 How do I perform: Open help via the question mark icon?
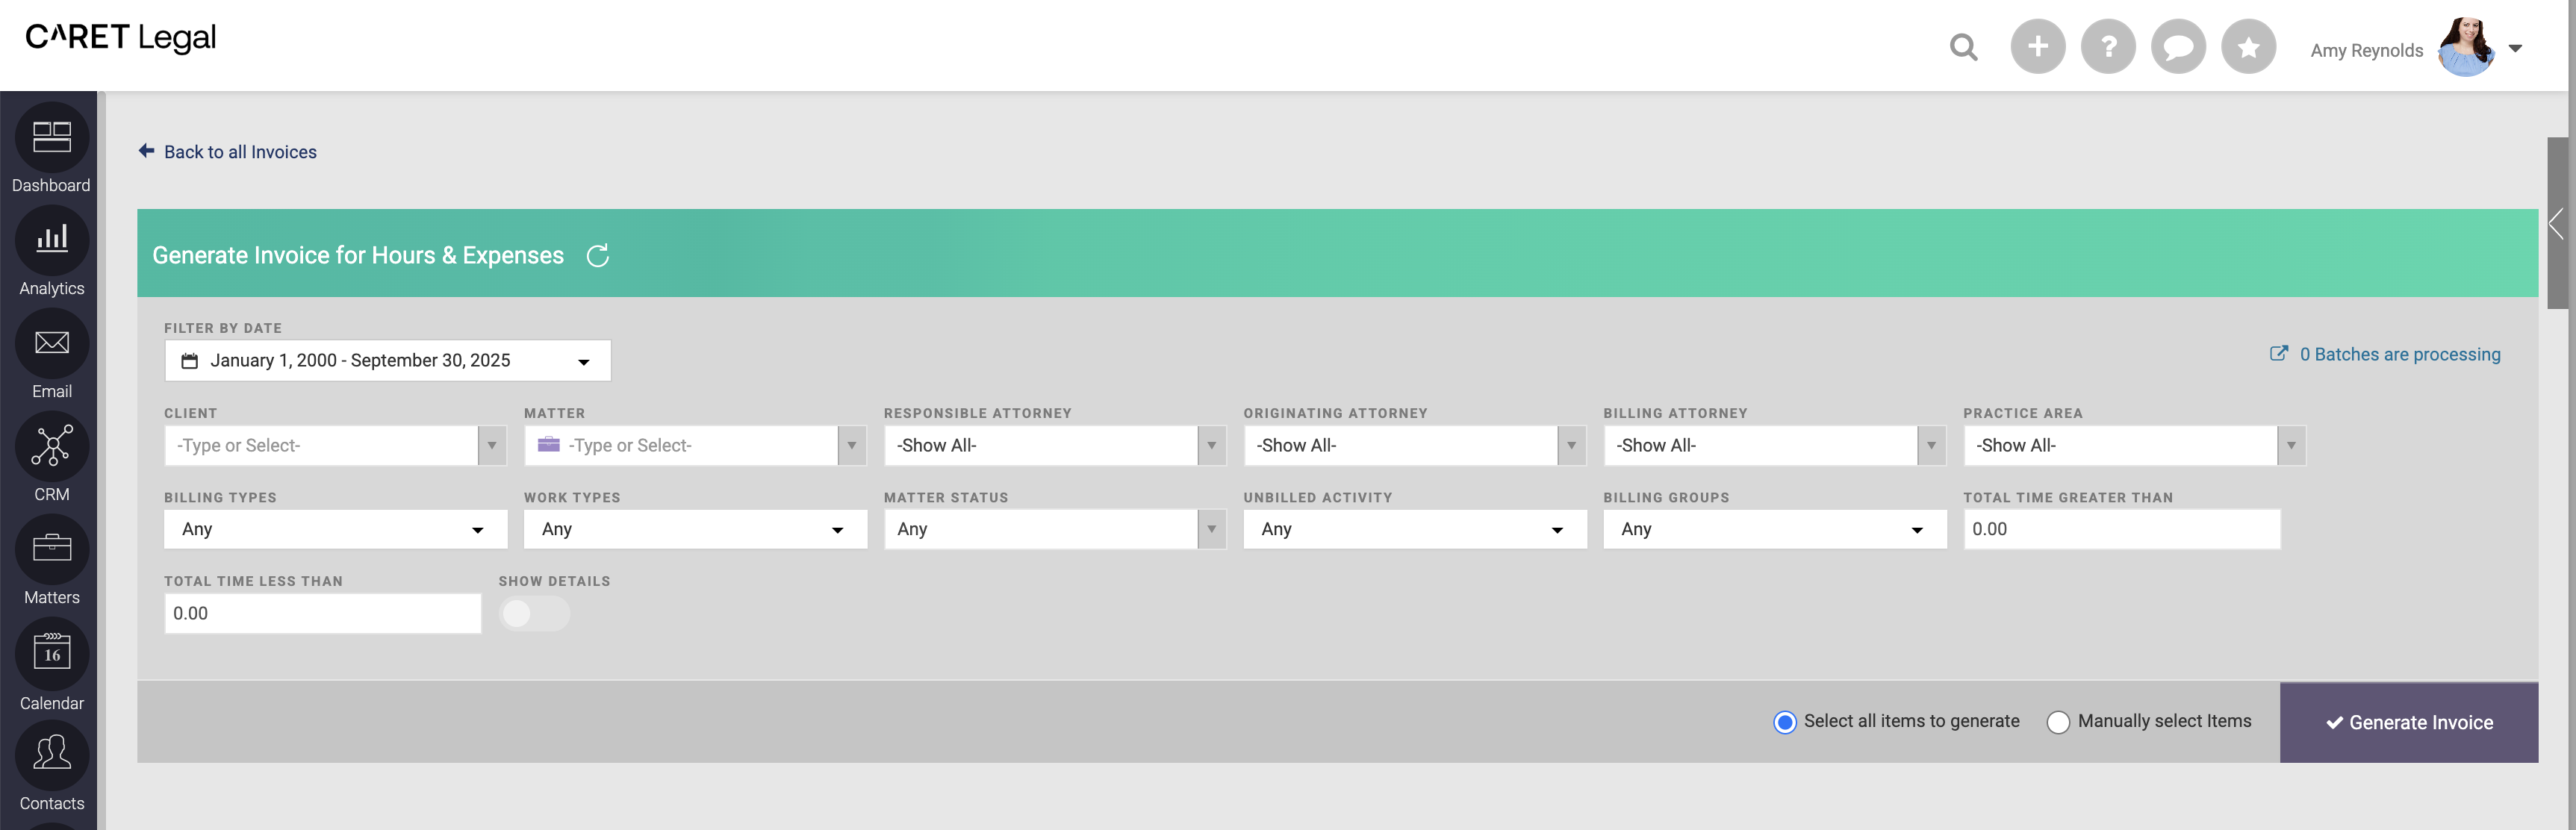[2107, 46]
